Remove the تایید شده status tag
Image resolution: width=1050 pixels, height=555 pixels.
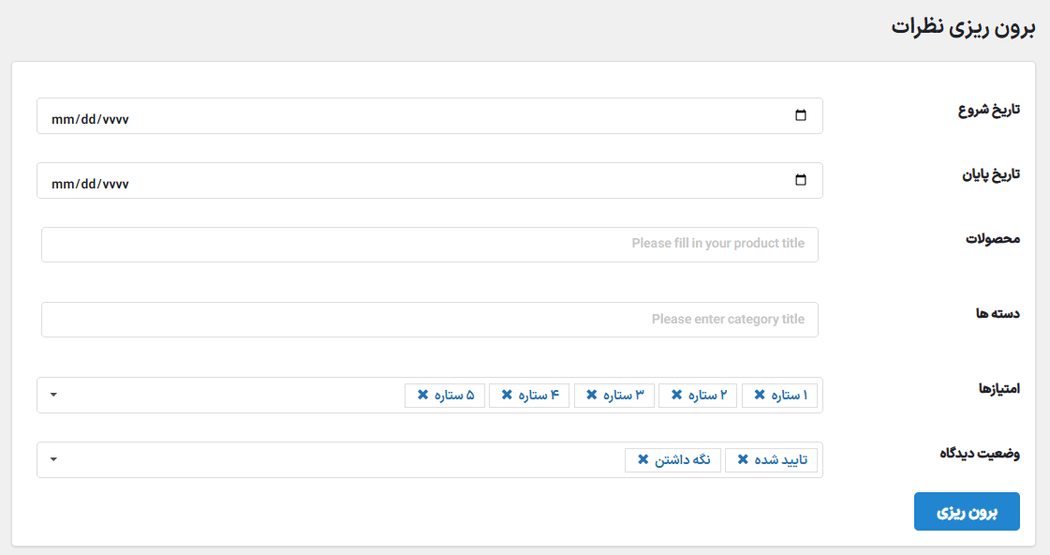(x=743, y=460)
